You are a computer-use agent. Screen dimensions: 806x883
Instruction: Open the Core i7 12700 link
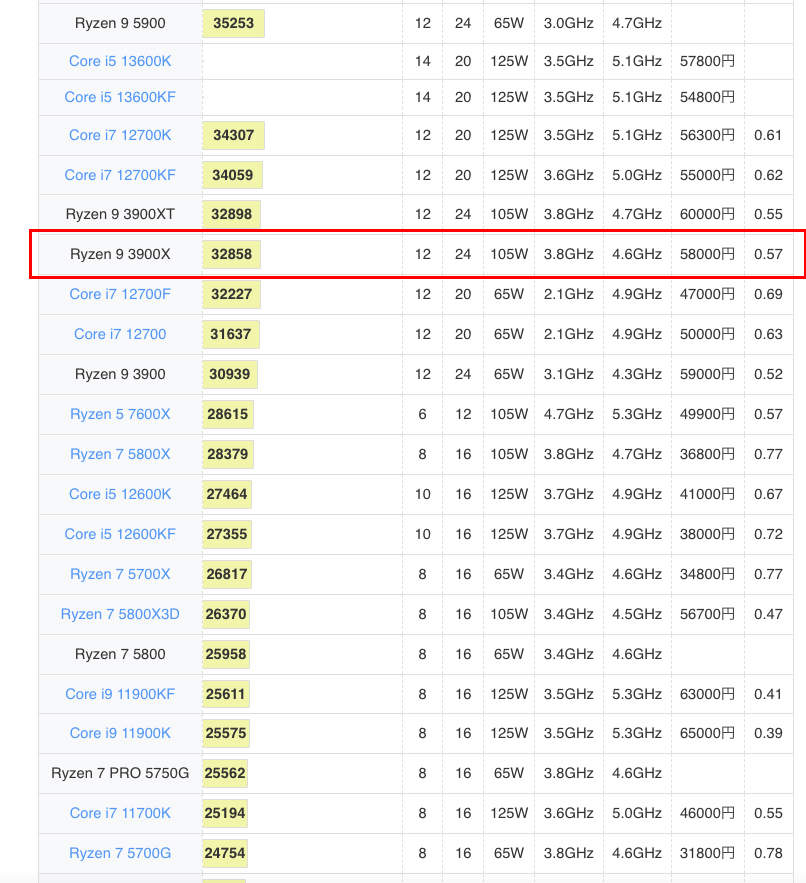(x=120, y=334)
